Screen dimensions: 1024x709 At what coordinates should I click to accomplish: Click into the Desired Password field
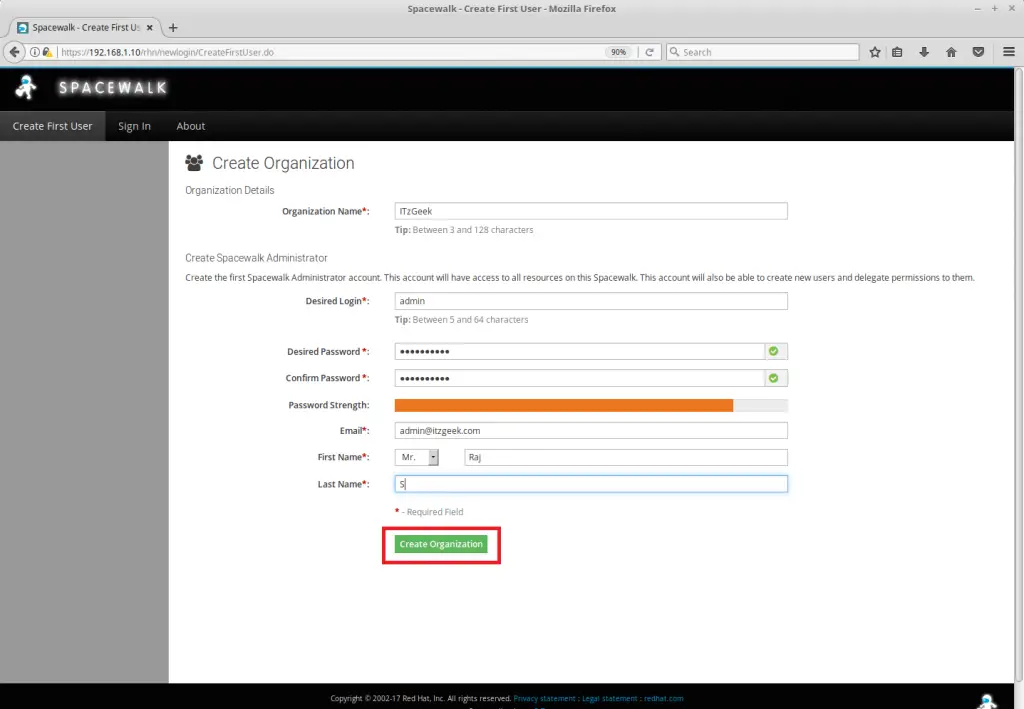pos(579,351)
